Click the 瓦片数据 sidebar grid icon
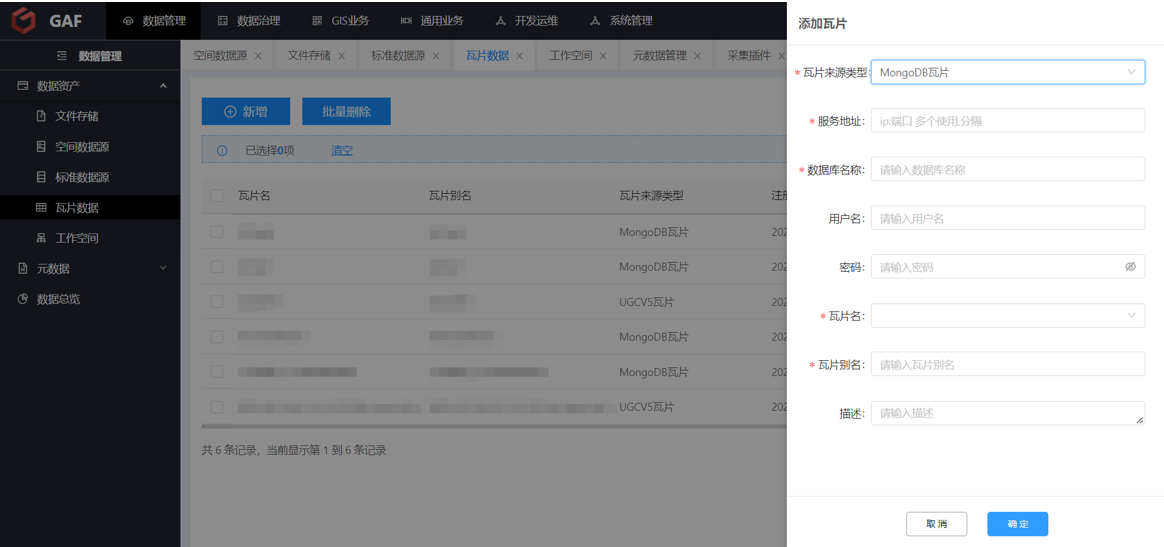The height and width of the screenshot is (547, 1164). pyautogui.click(x=41, y=208)
